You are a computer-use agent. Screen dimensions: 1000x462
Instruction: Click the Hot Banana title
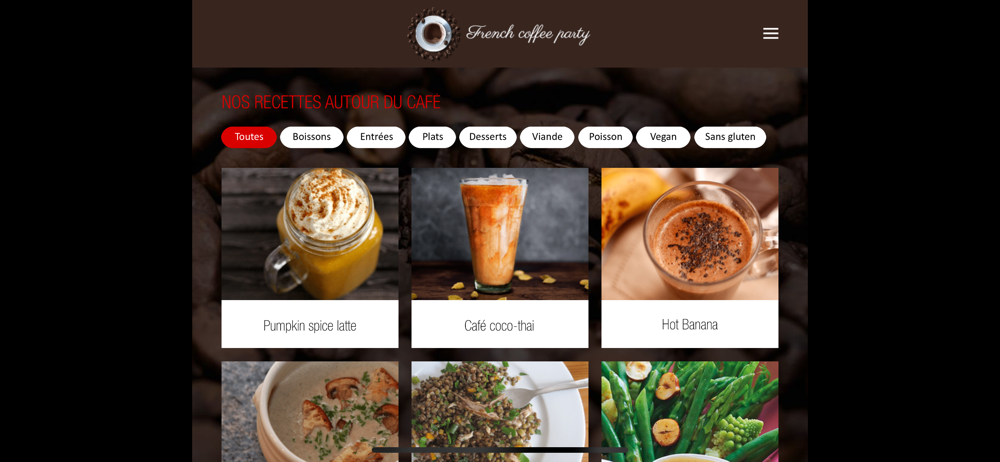pyautogui.click(x=690, y=324)
